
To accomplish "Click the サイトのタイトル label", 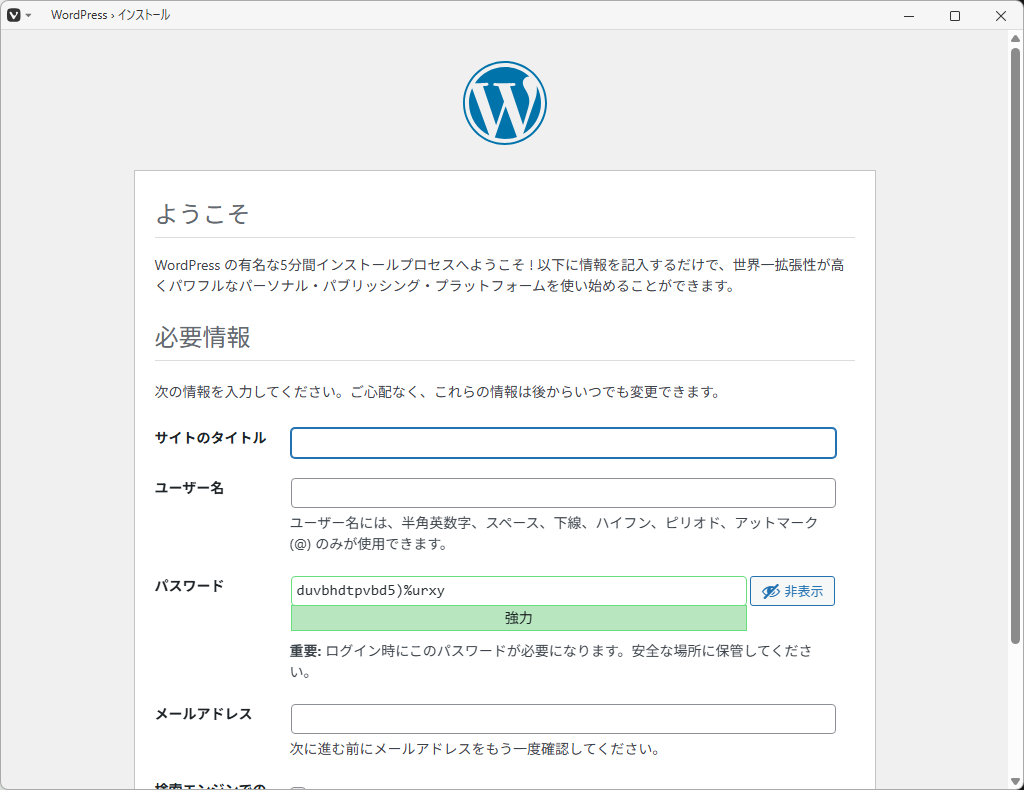I will coord(210,438).
